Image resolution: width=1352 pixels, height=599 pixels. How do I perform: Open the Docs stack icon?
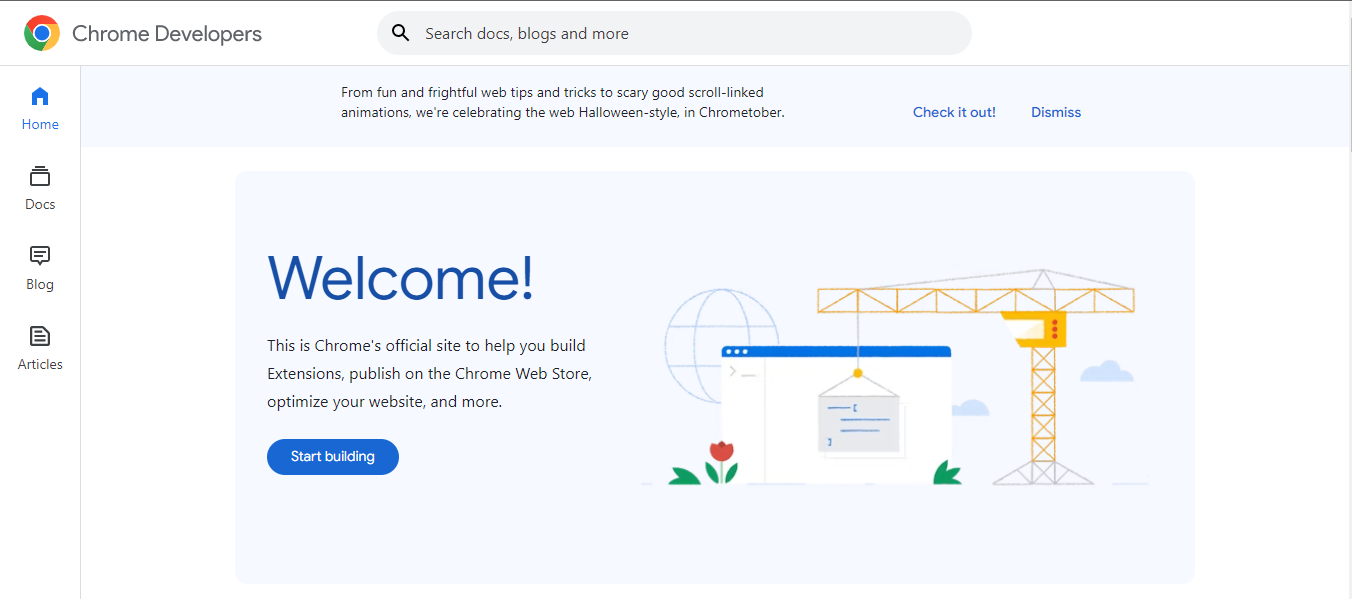click(40, 176)
